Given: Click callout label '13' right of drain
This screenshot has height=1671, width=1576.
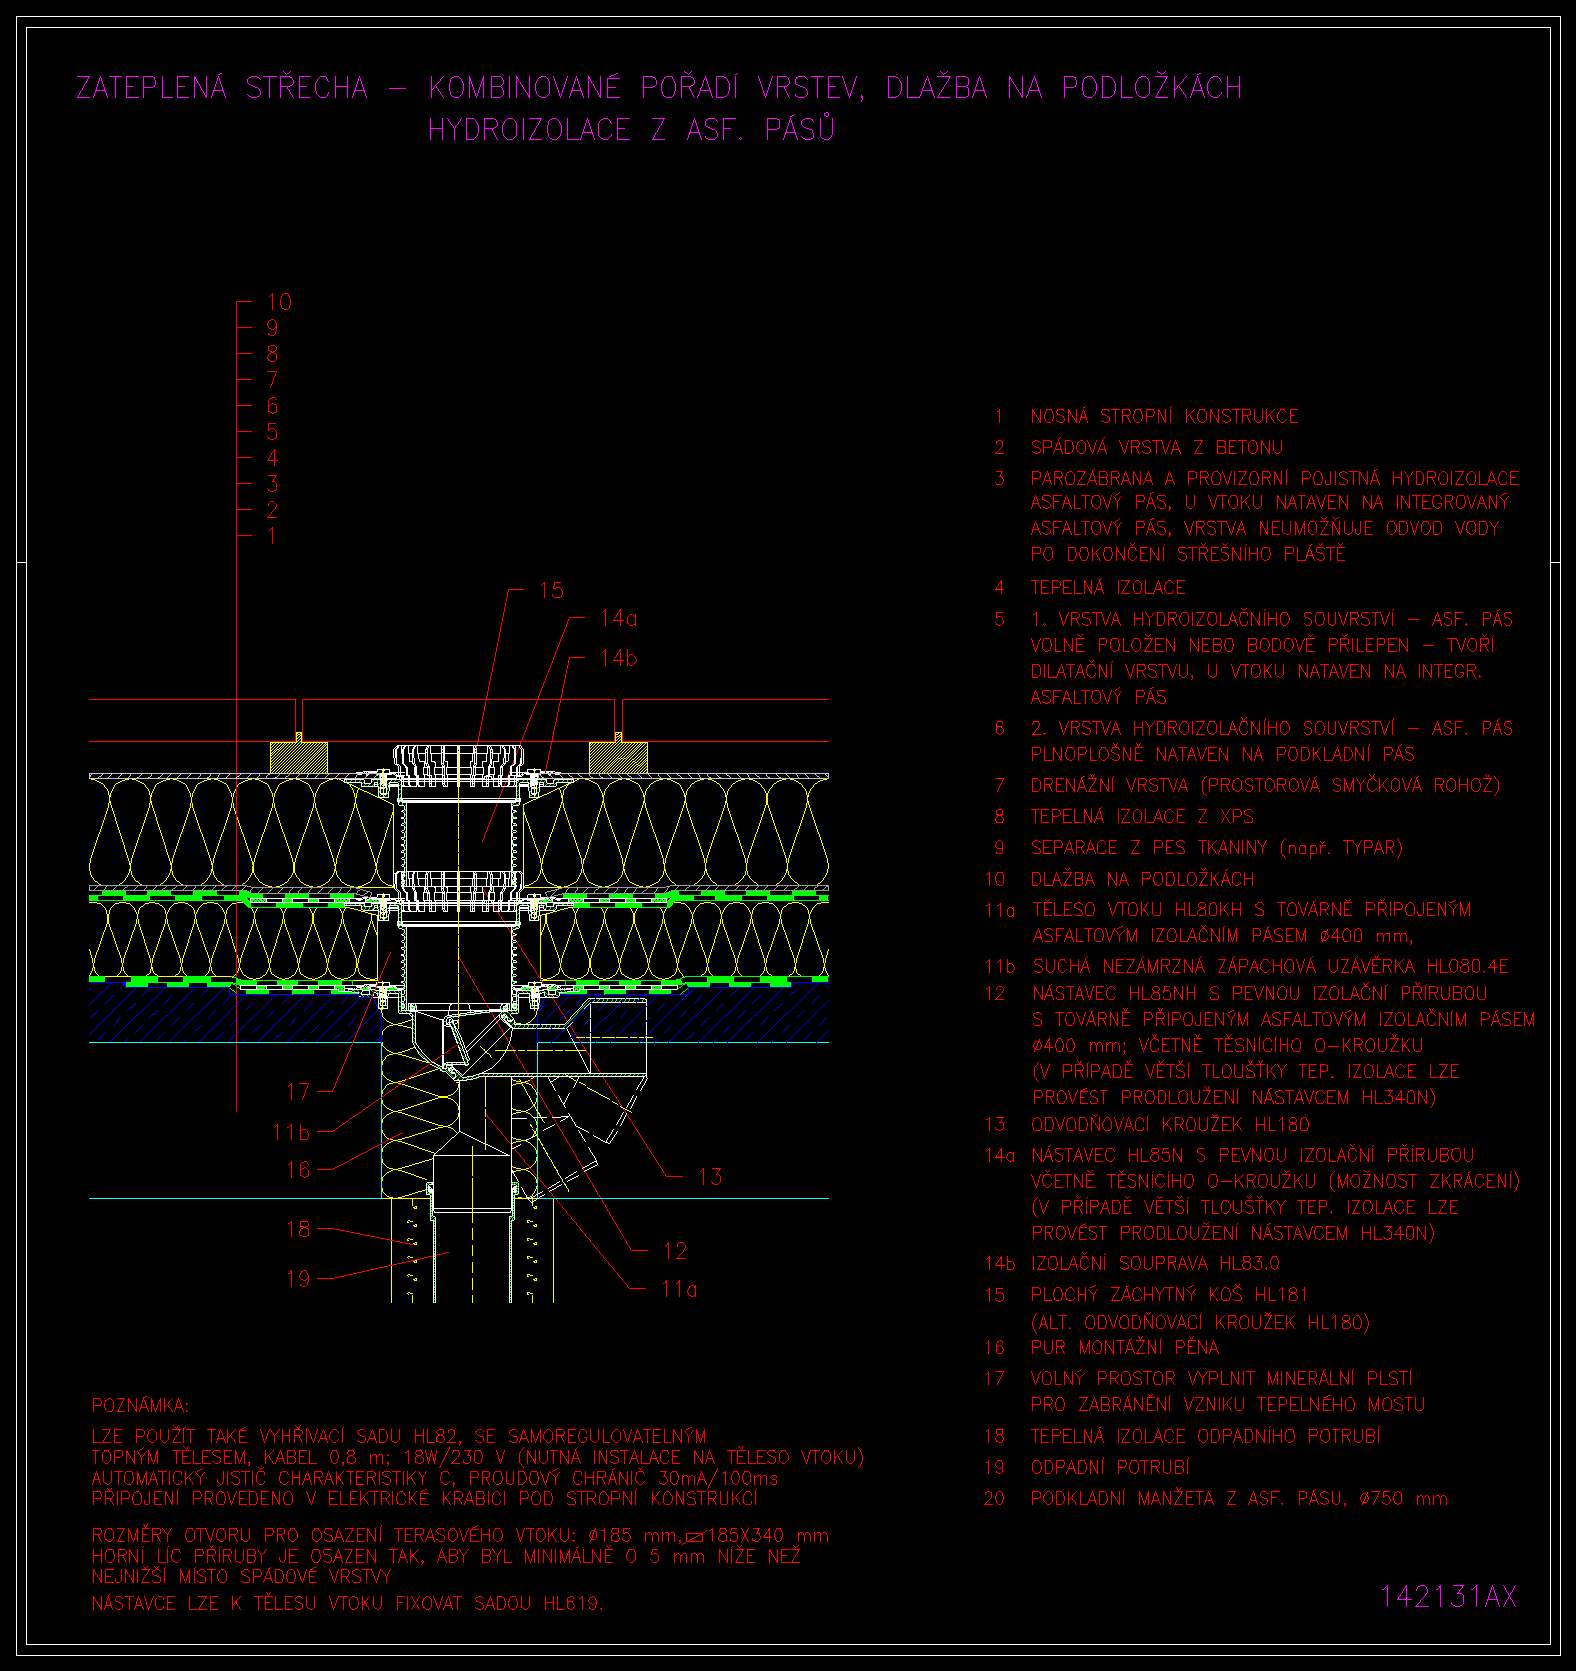Looking at the screenshot, I should click(710, 1176).
